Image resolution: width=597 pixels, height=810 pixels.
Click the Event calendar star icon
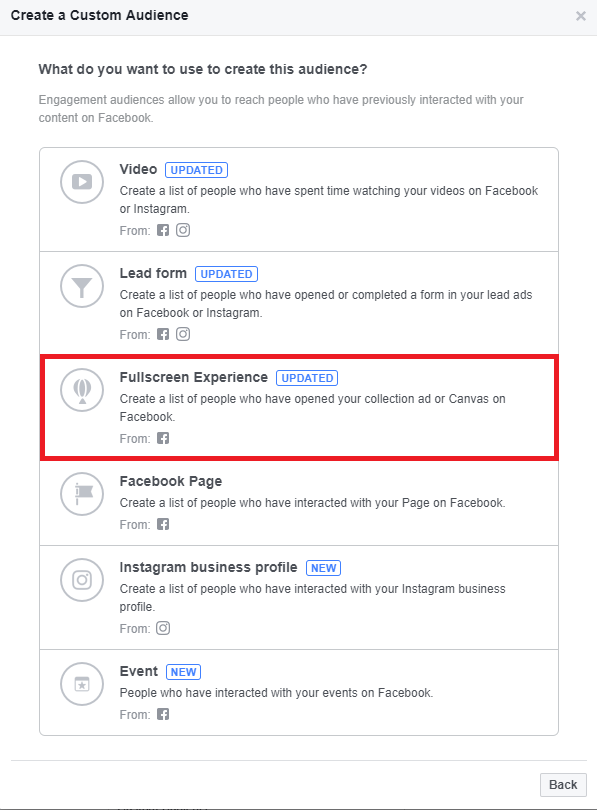pos(82,684)
